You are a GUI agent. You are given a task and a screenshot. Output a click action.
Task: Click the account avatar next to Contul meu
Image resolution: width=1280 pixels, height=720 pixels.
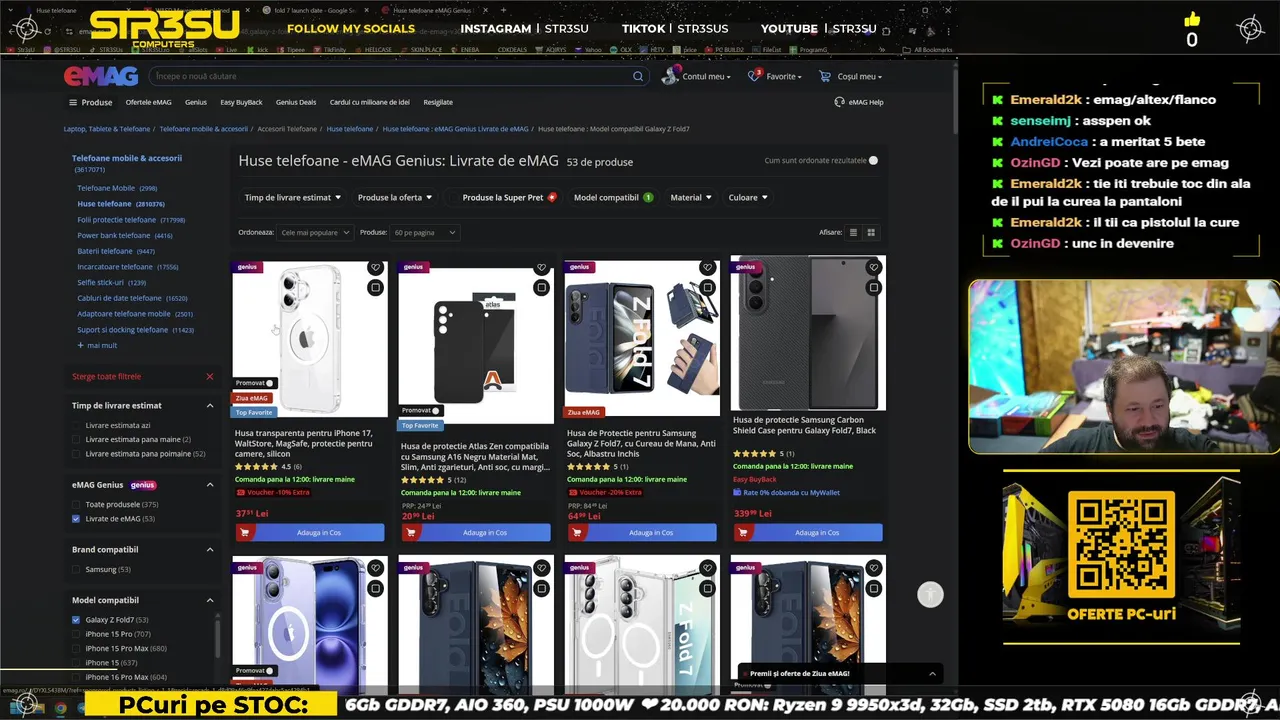click(x=670, y=76)
